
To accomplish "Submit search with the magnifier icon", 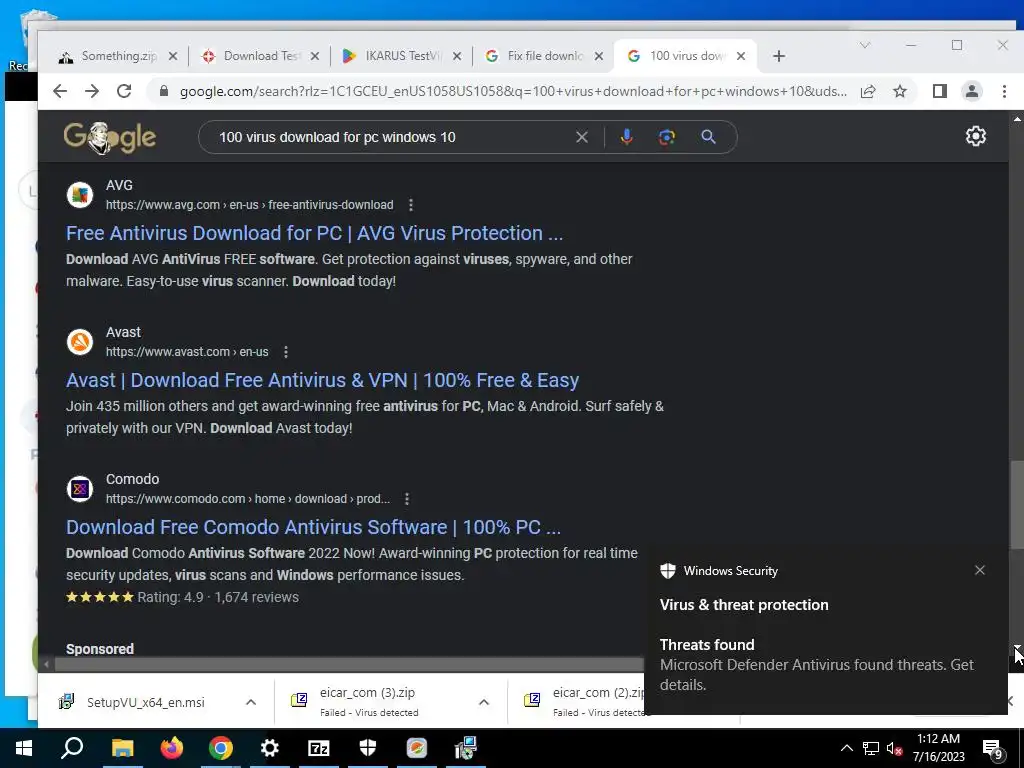I will point(709,137).
